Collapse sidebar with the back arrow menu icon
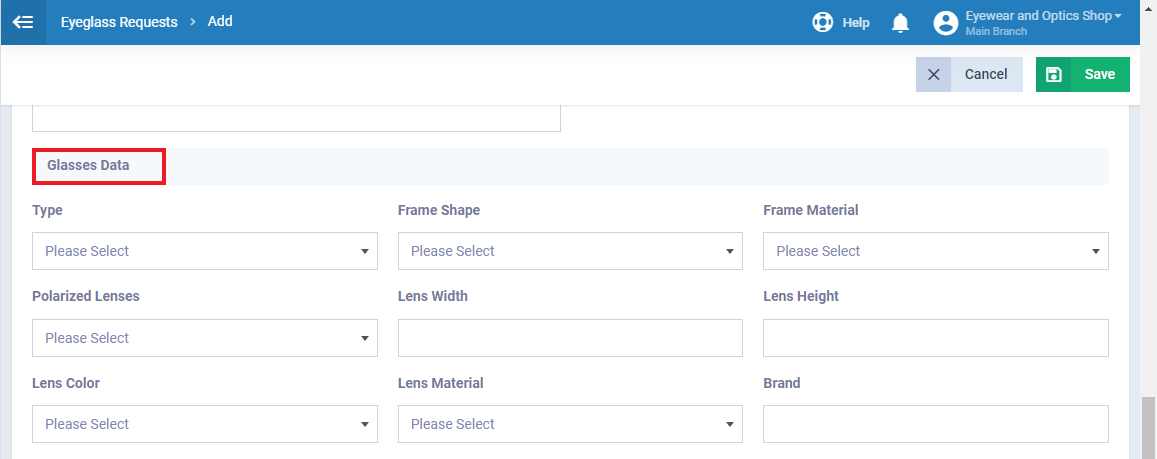1157x459 pixels. point(23,22)
